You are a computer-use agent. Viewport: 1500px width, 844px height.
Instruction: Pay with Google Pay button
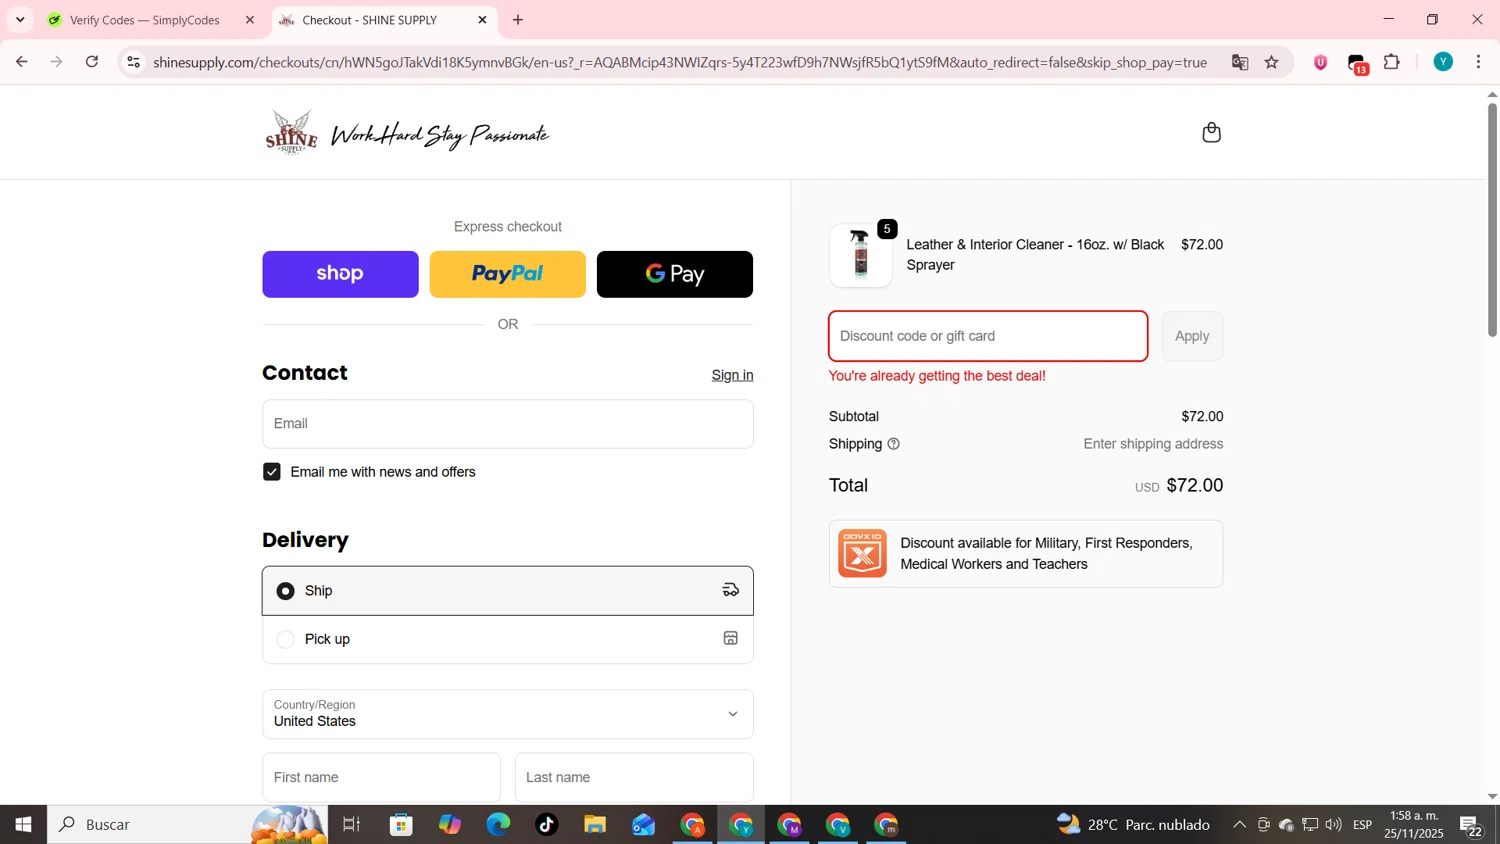(675, 274)
